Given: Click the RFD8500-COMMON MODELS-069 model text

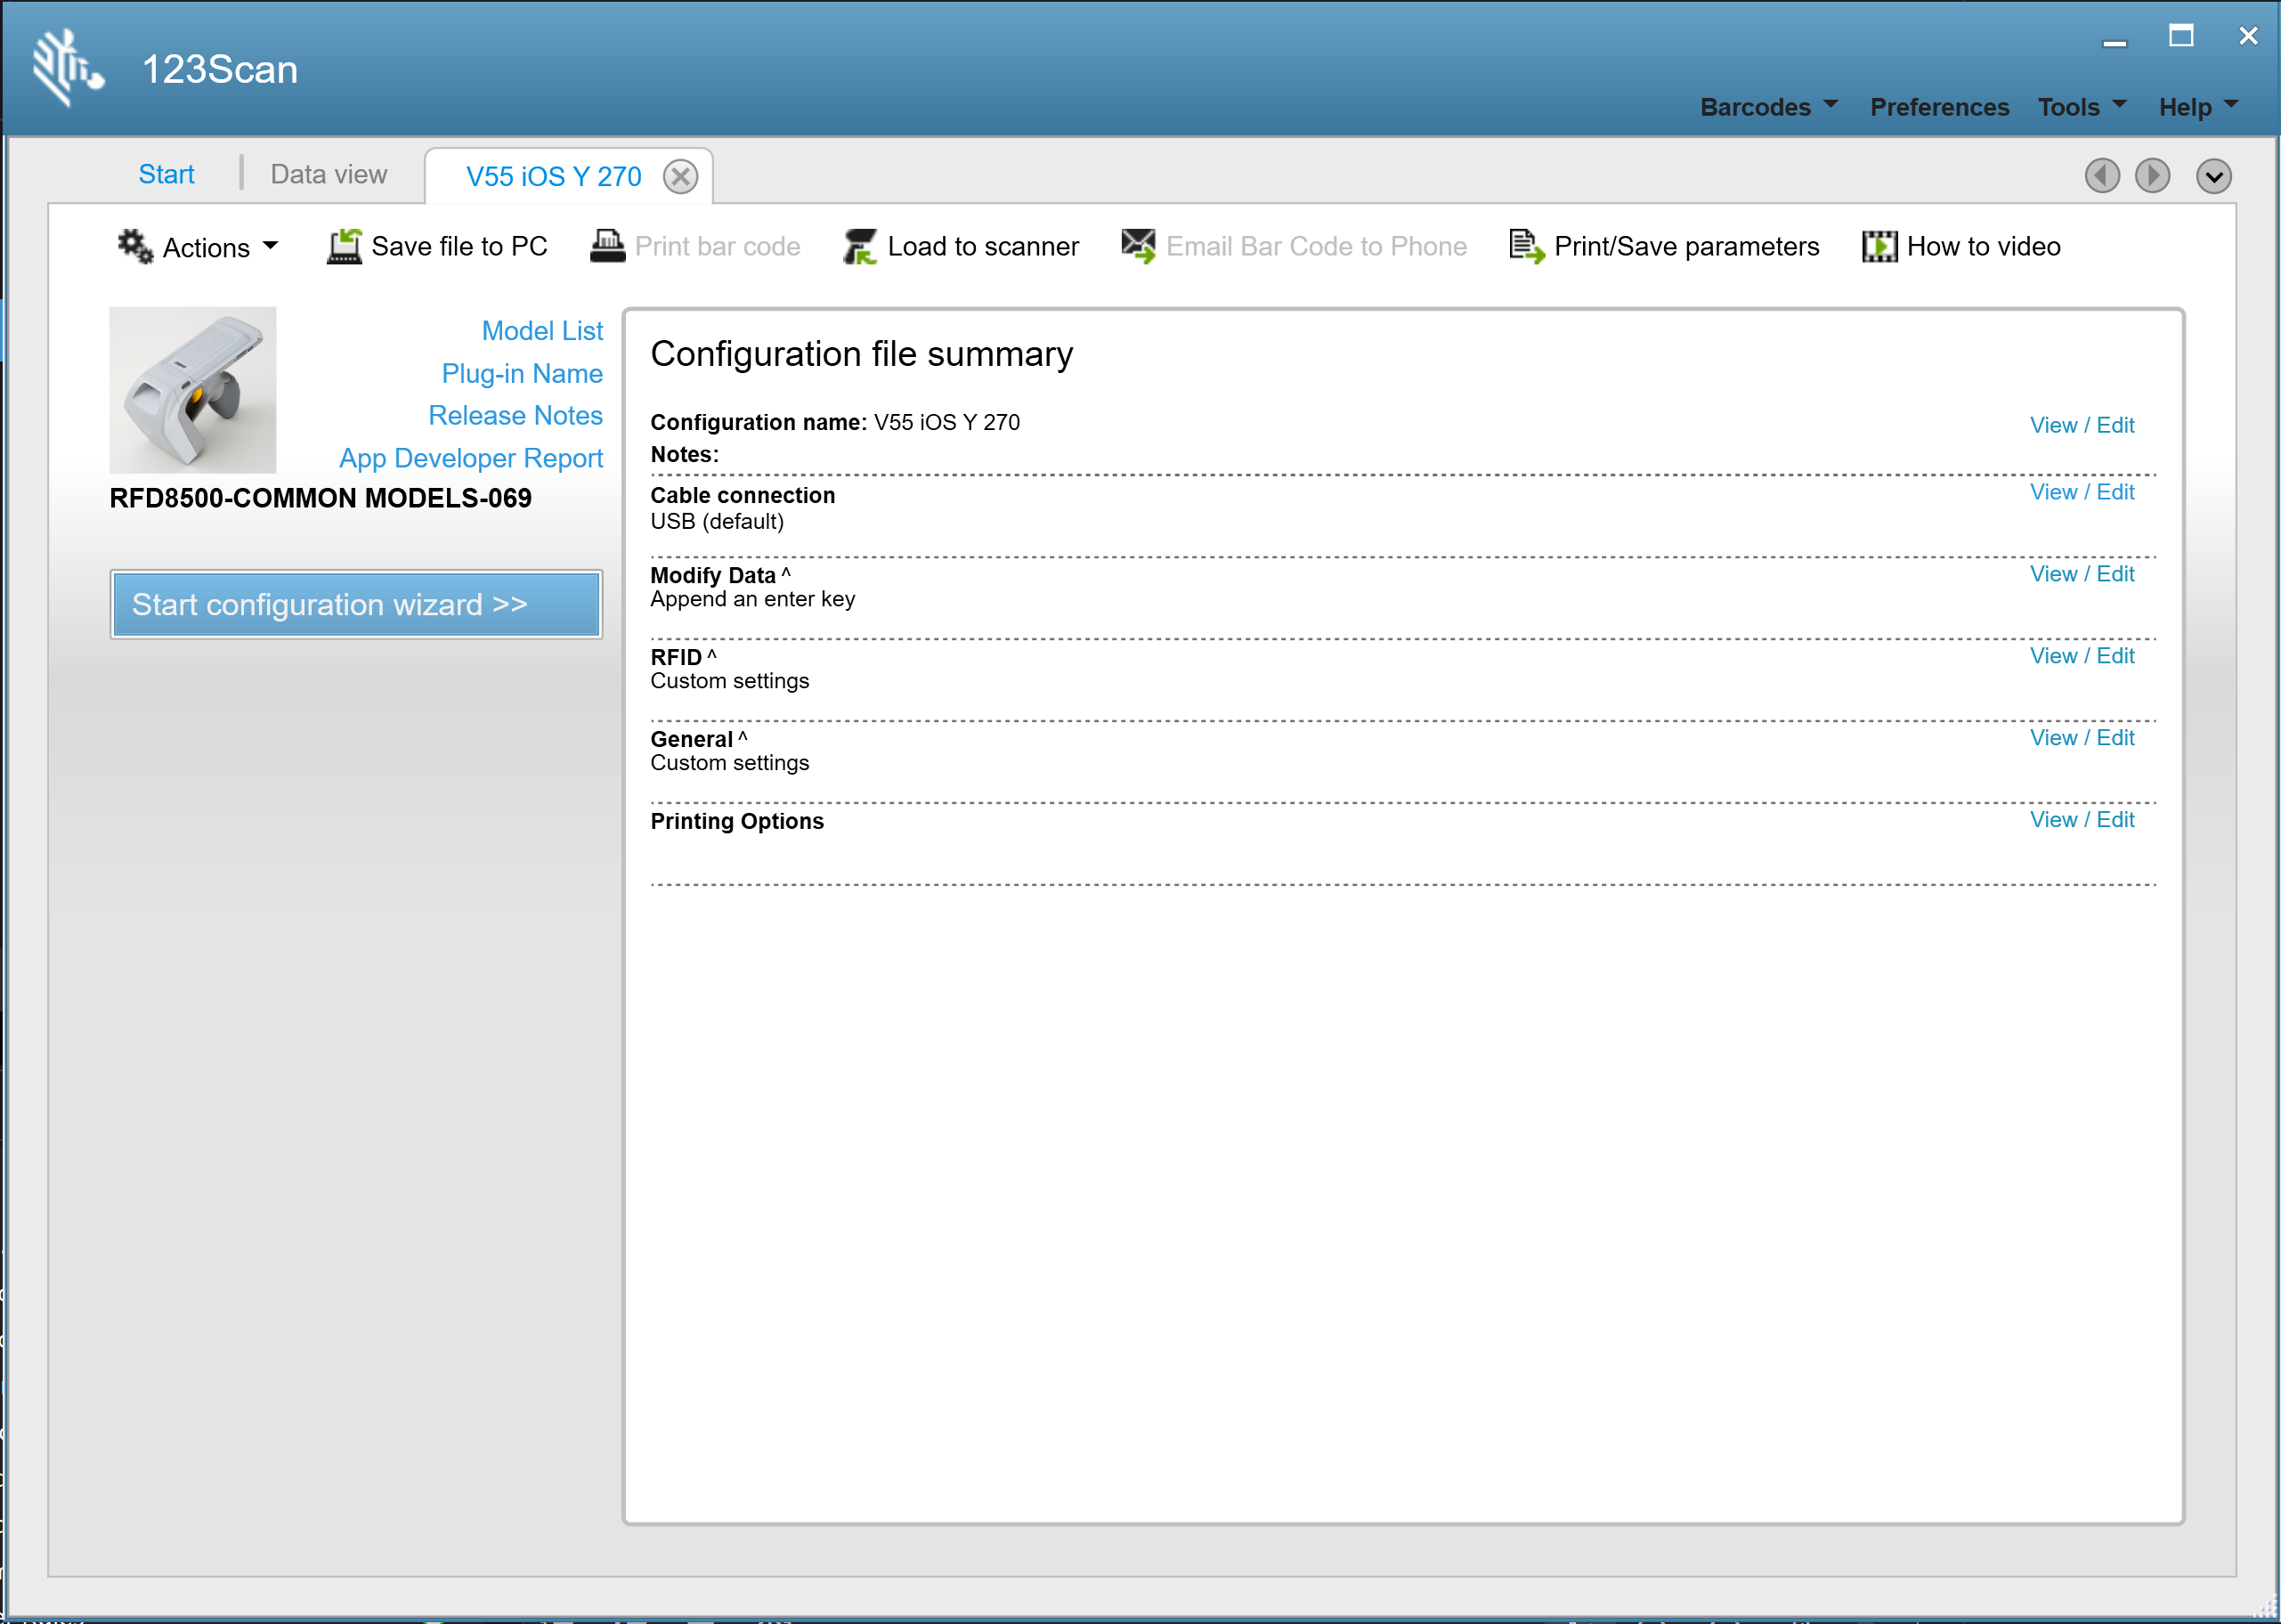Looking at the screenshot, I should [320, 498].
